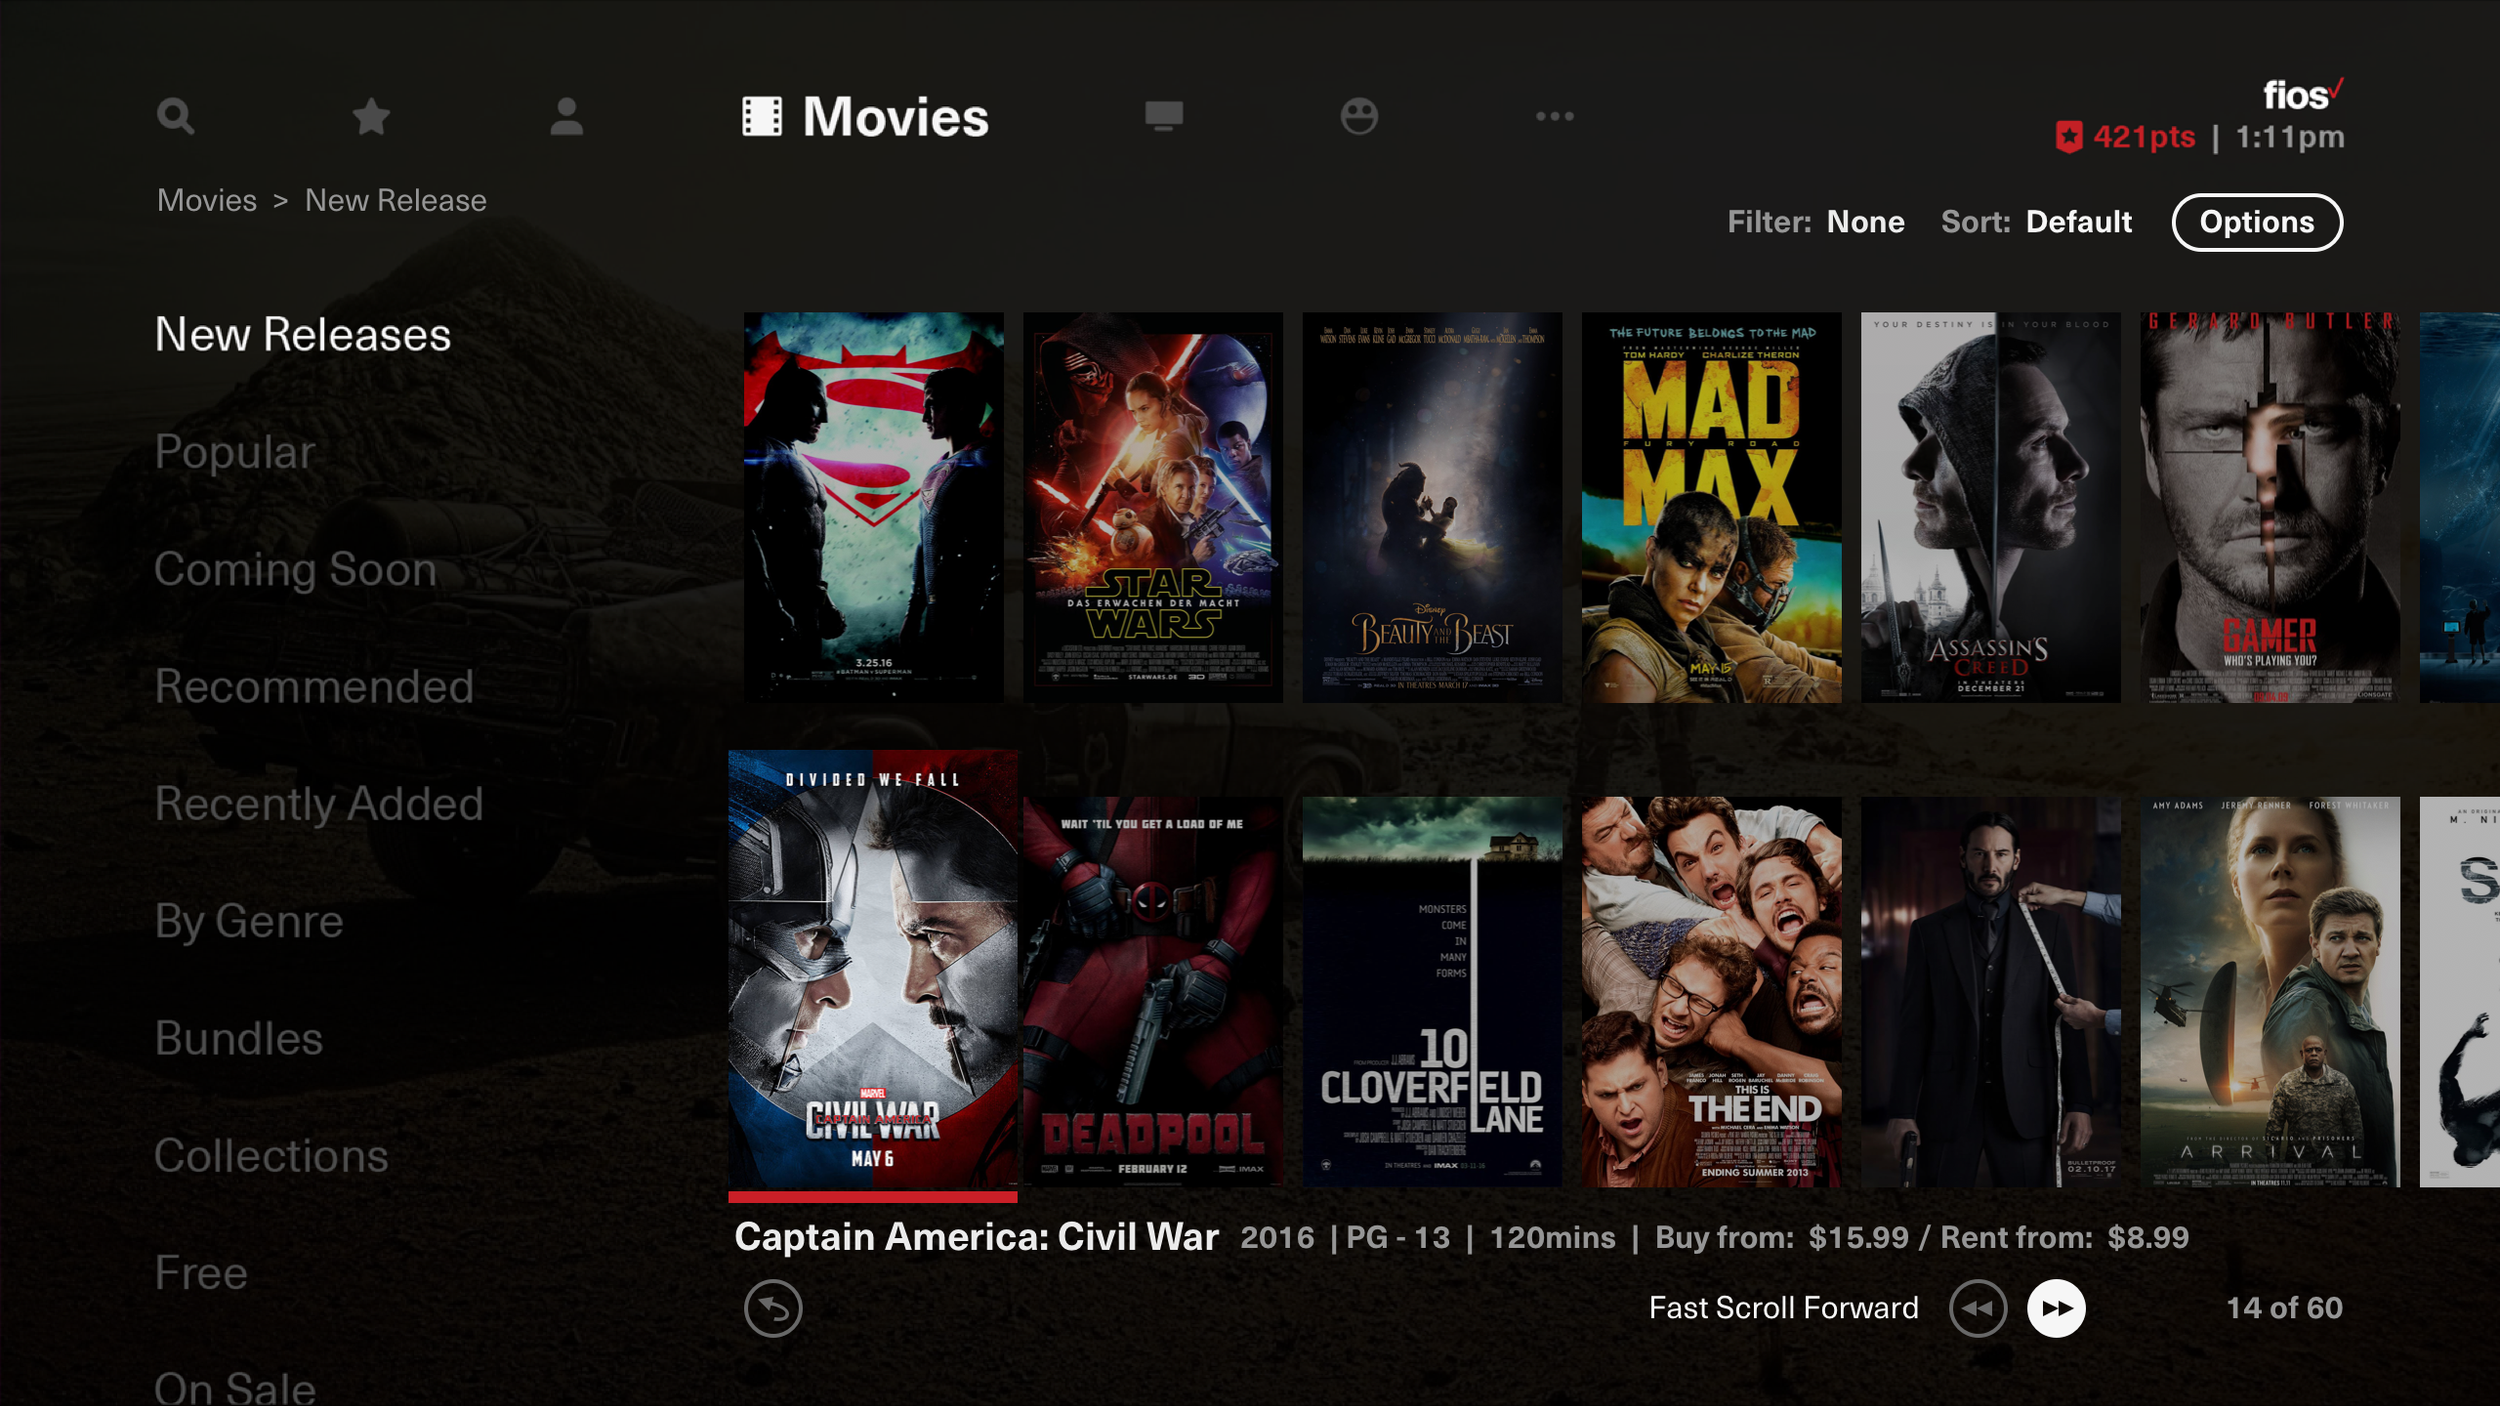Image resolution: width=2500 pixels, height=1406 pixels.
Task: Click the PG - 13 rating text
Action: [1398, 1238]
